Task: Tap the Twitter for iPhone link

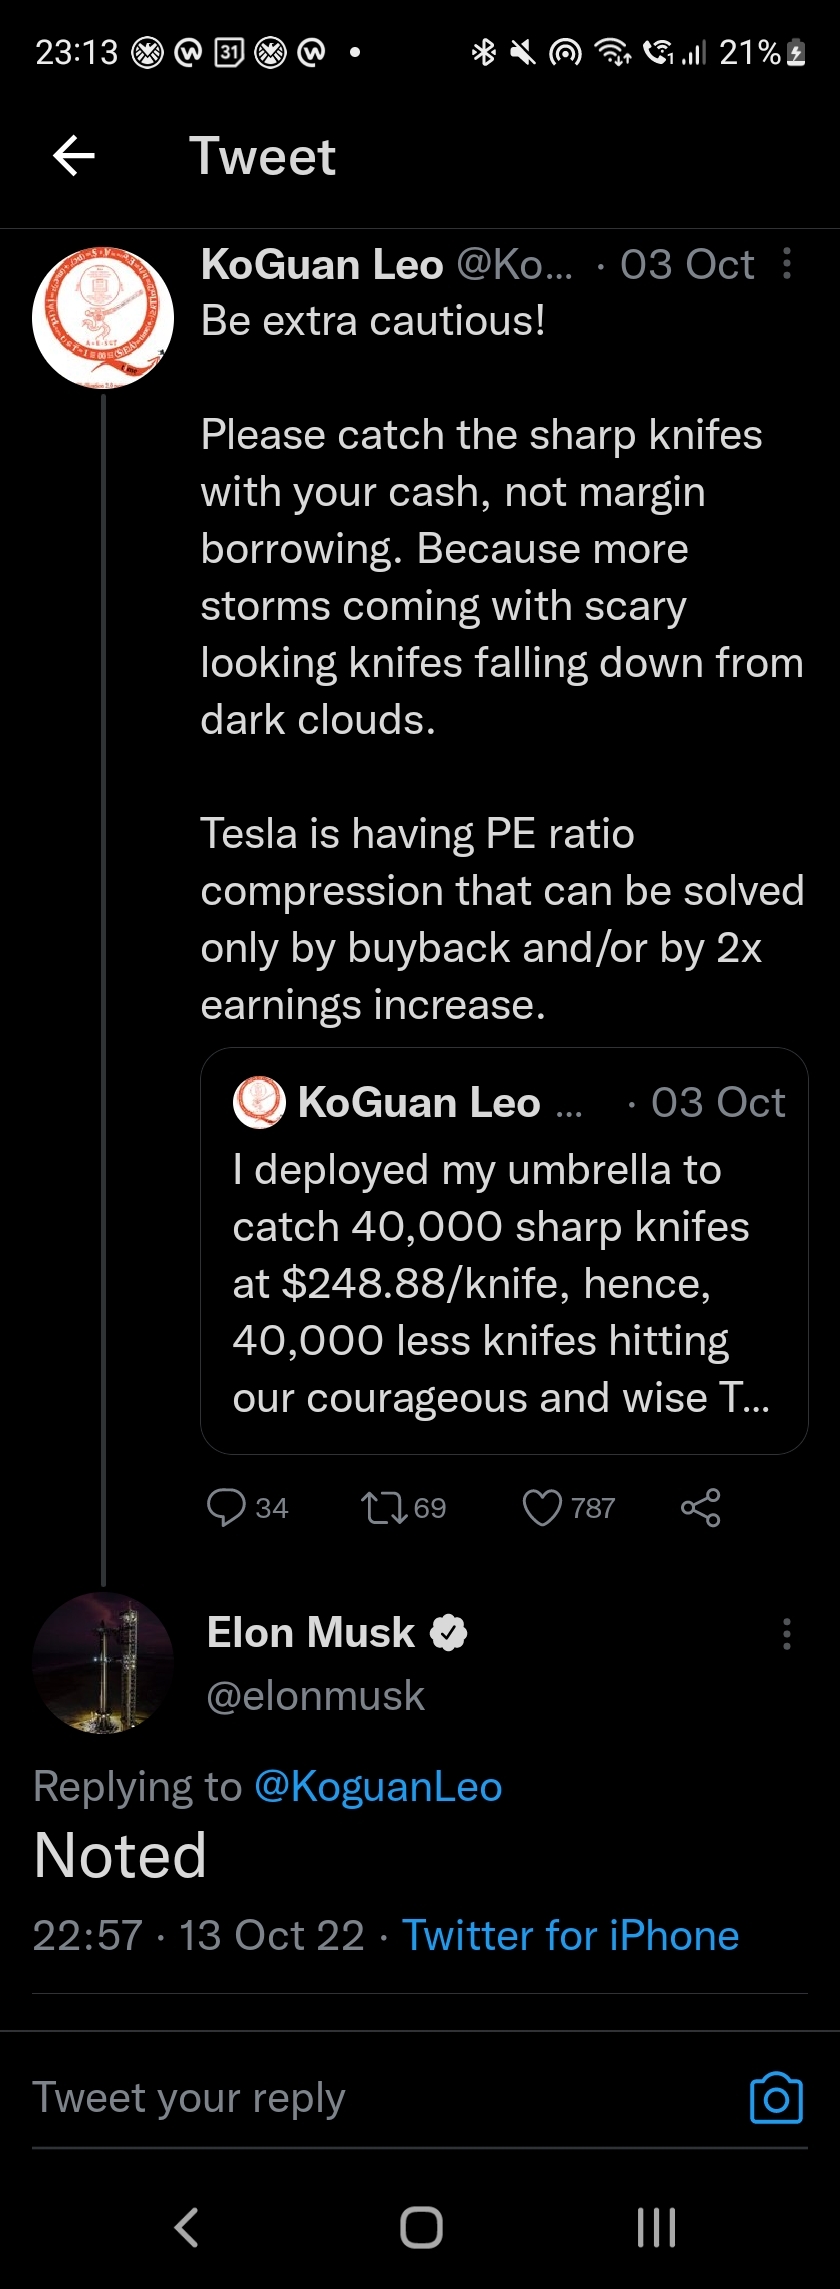Action: click(570, 1936)
